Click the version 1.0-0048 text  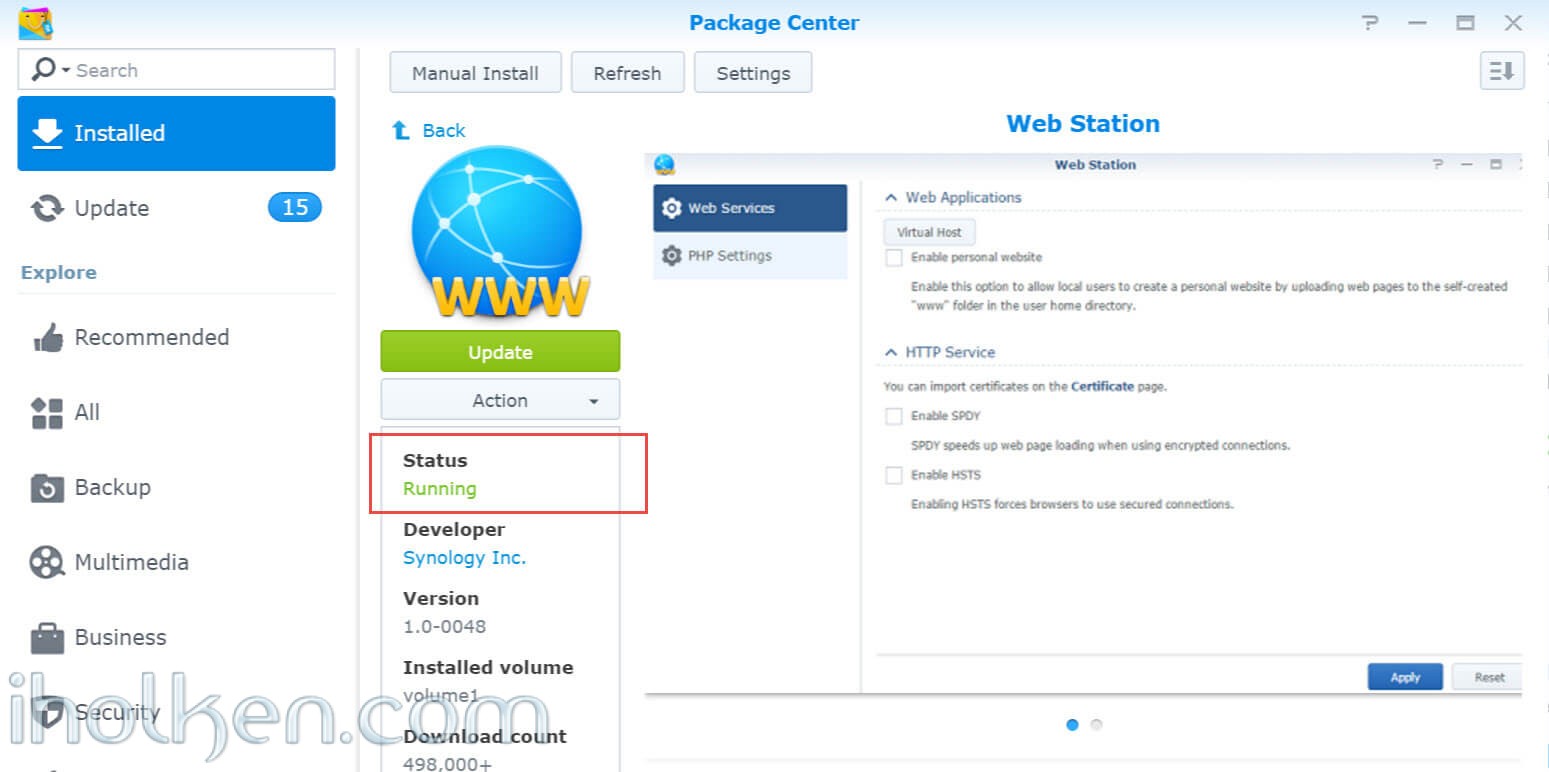pyautogui.click(x=444, y=627)
